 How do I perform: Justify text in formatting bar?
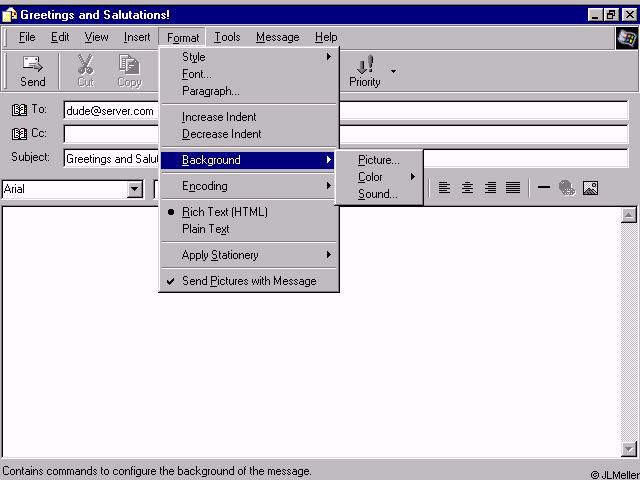(x=513, y=188)
